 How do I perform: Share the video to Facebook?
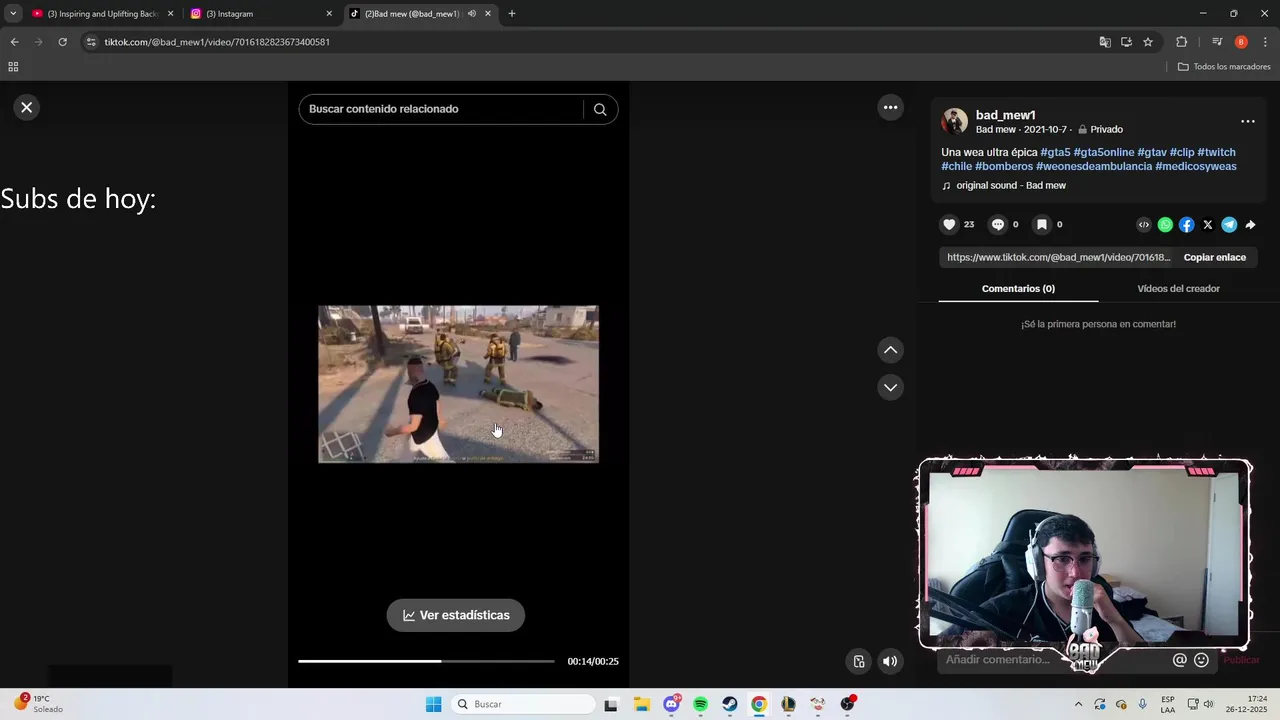[1186, 225]
